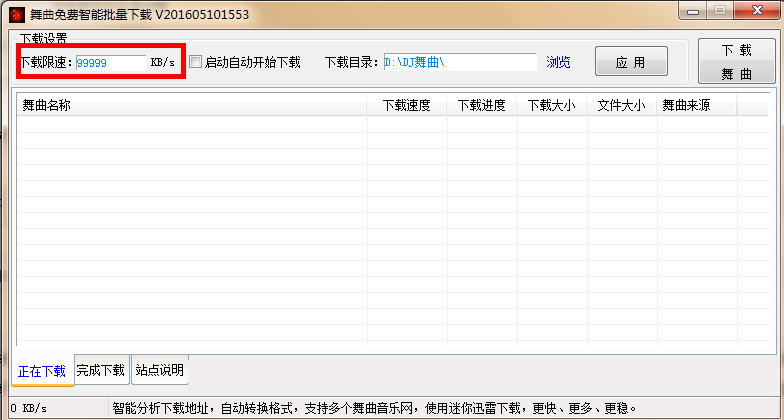
Task: Minimize the window
Action: (693, 11)
